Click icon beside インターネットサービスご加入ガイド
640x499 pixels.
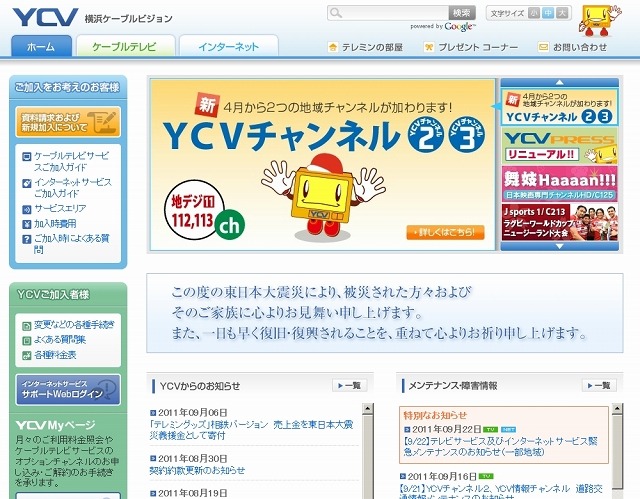tap(27, 183)
